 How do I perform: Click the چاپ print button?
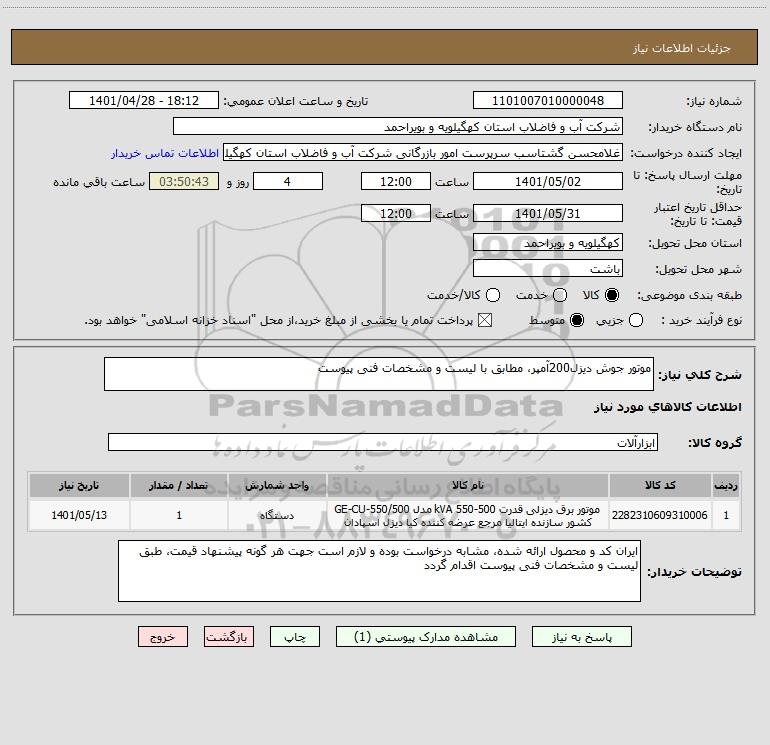pos(295,636)
